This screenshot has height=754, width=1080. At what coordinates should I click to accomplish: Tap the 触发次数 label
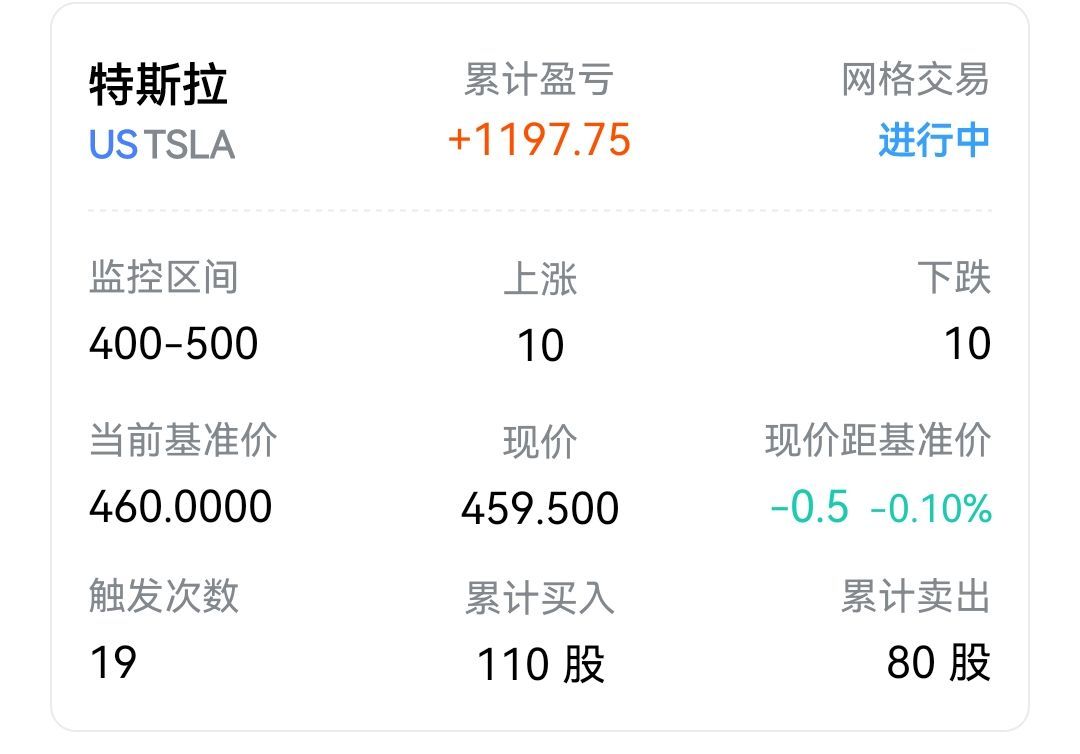(164, 597)
